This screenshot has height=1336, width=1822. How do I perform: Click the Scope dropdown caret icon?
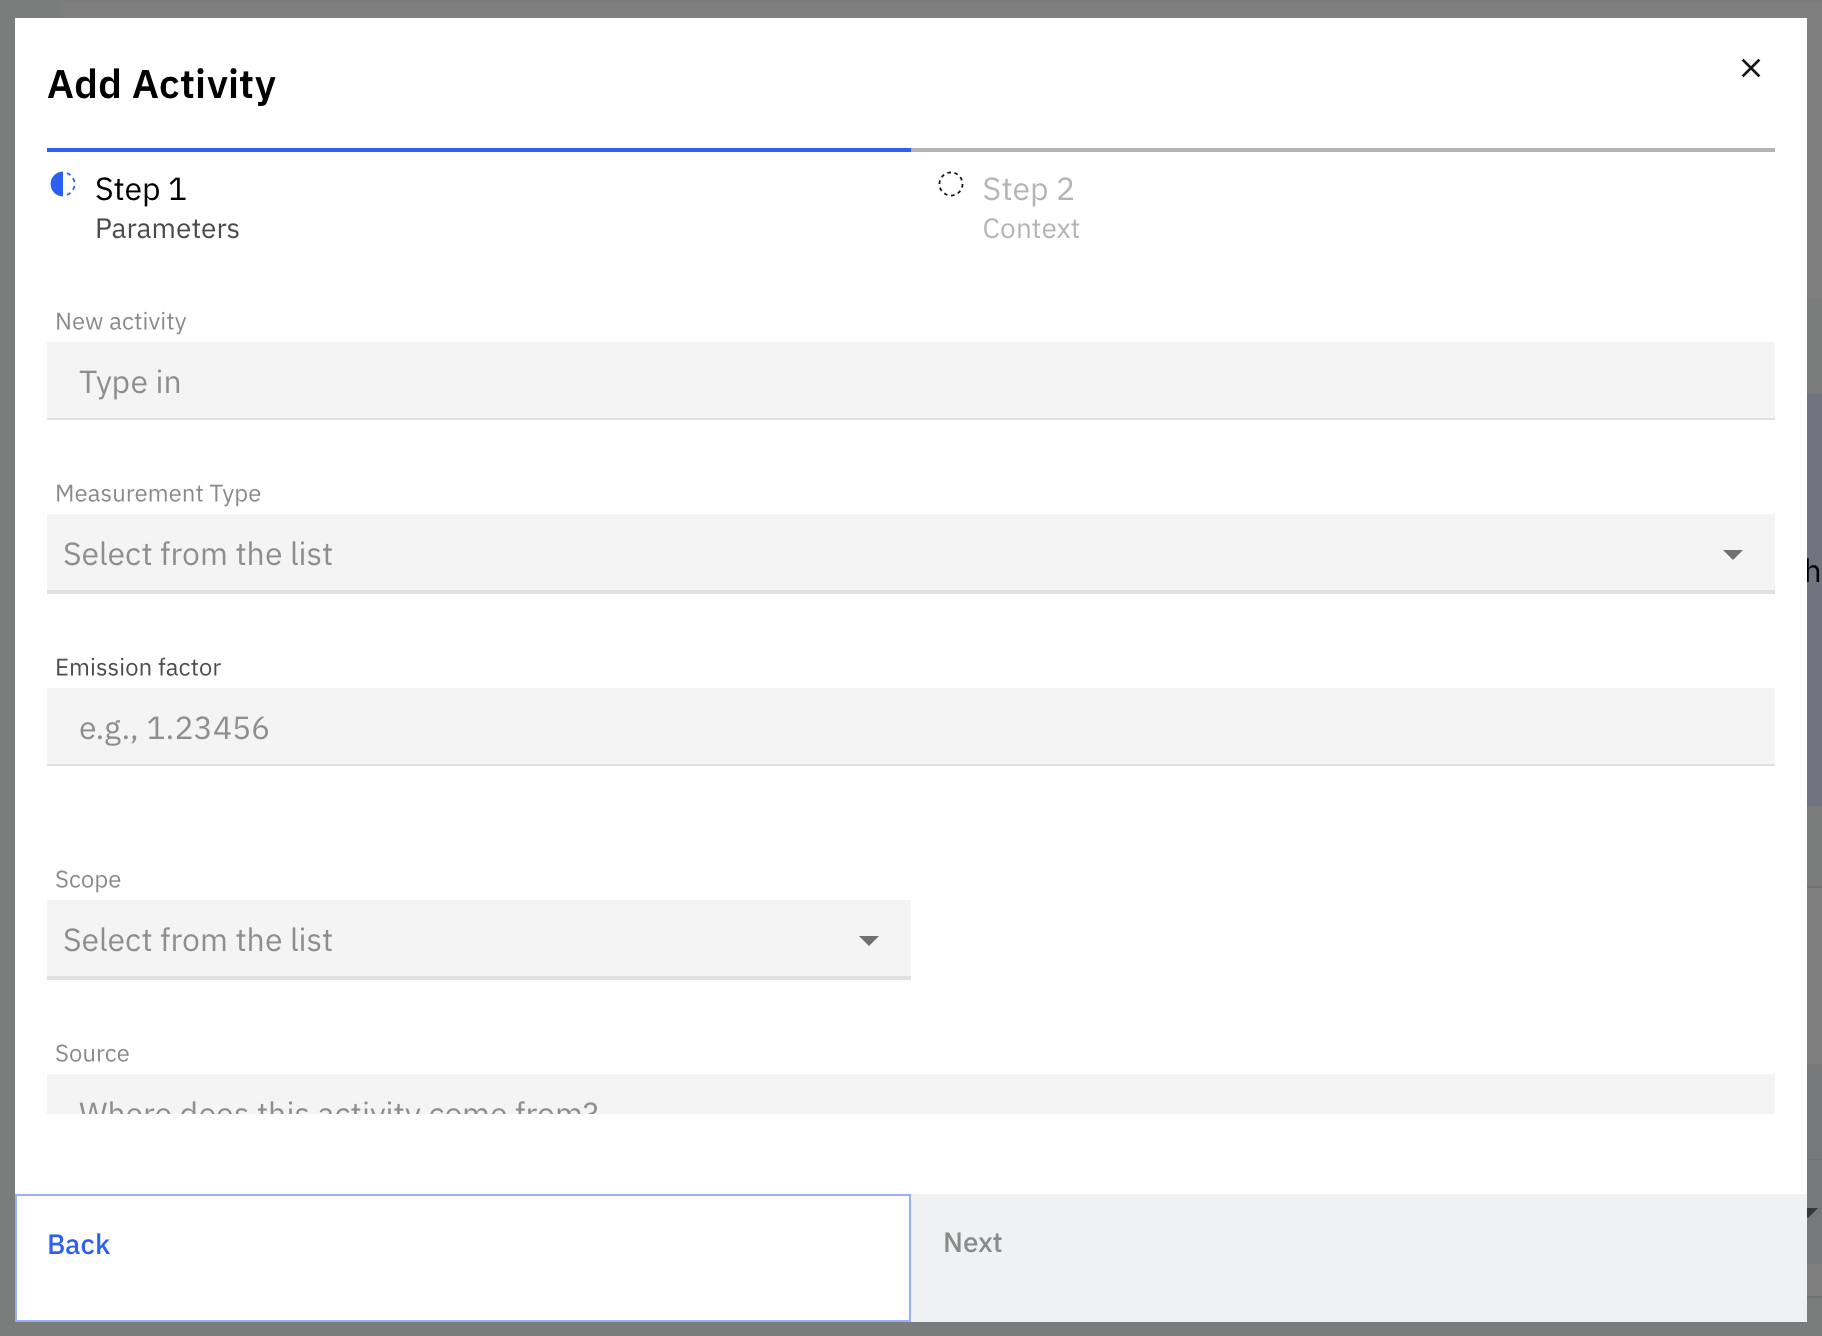[869, 940]
